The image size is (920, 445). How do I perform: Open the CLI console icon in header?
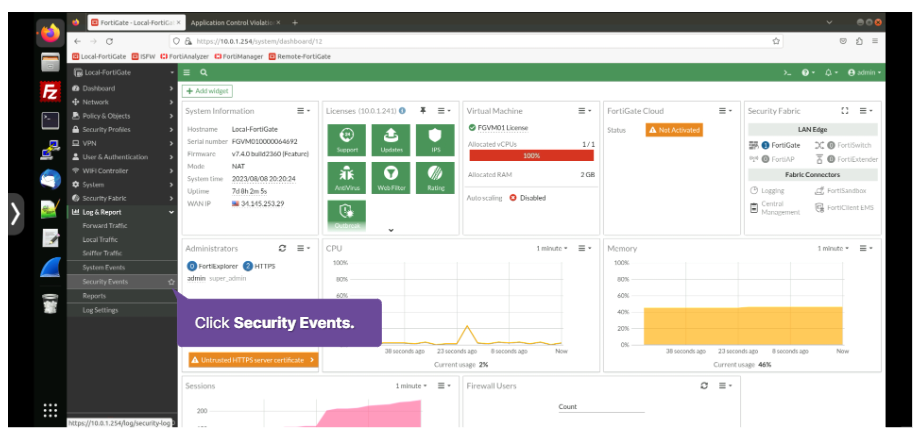(787, 73)
